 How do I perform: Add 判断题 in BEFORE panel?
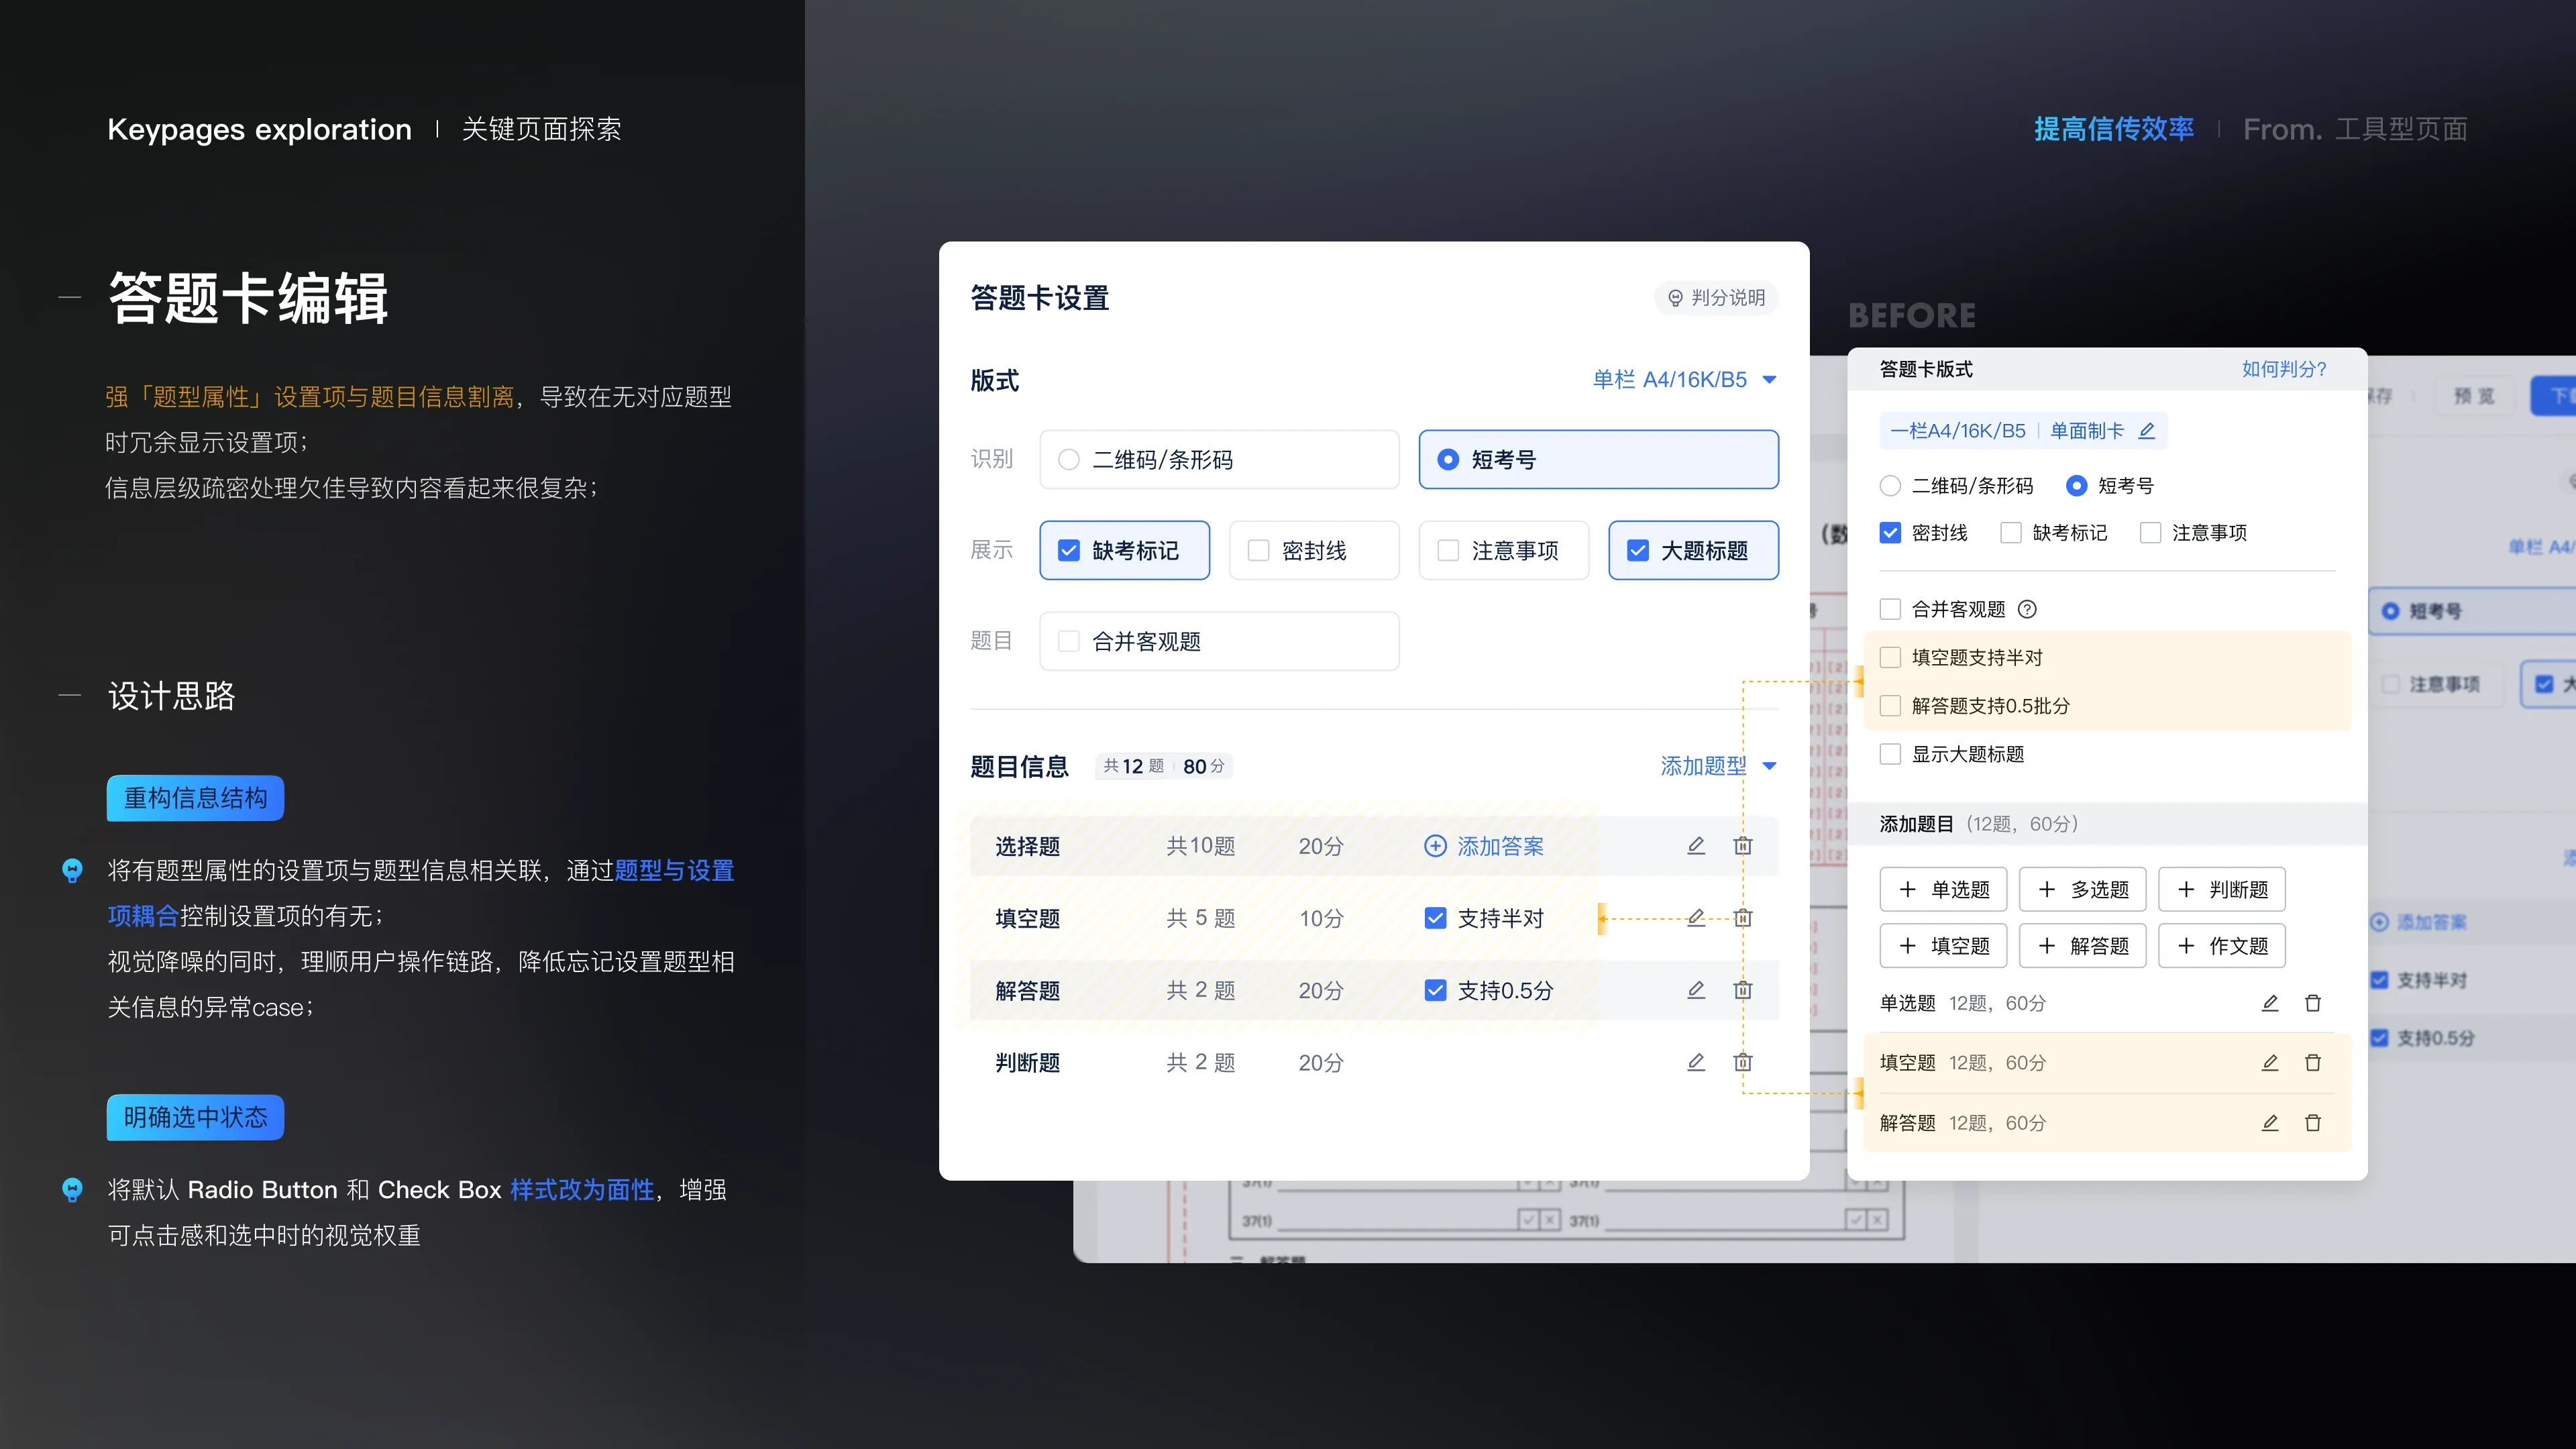click(x=2221, y=889)
